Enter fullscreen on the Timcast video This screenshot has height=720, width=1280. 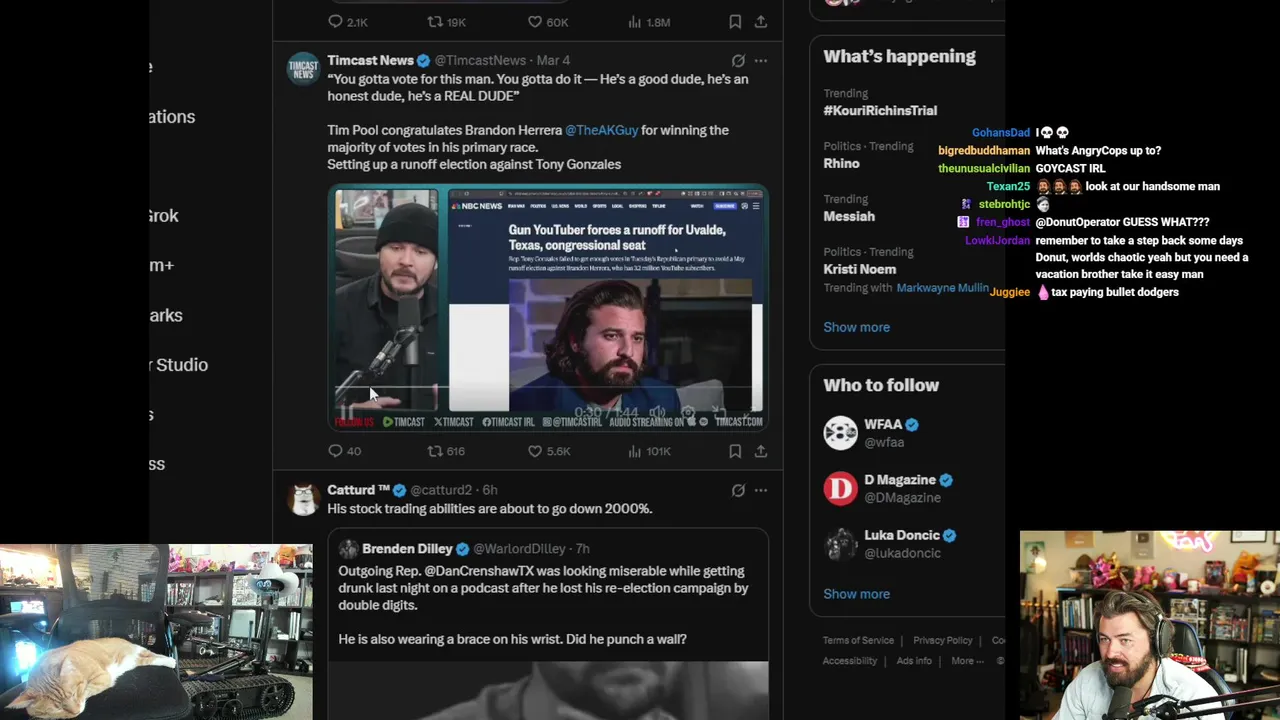tap(748, 412)
